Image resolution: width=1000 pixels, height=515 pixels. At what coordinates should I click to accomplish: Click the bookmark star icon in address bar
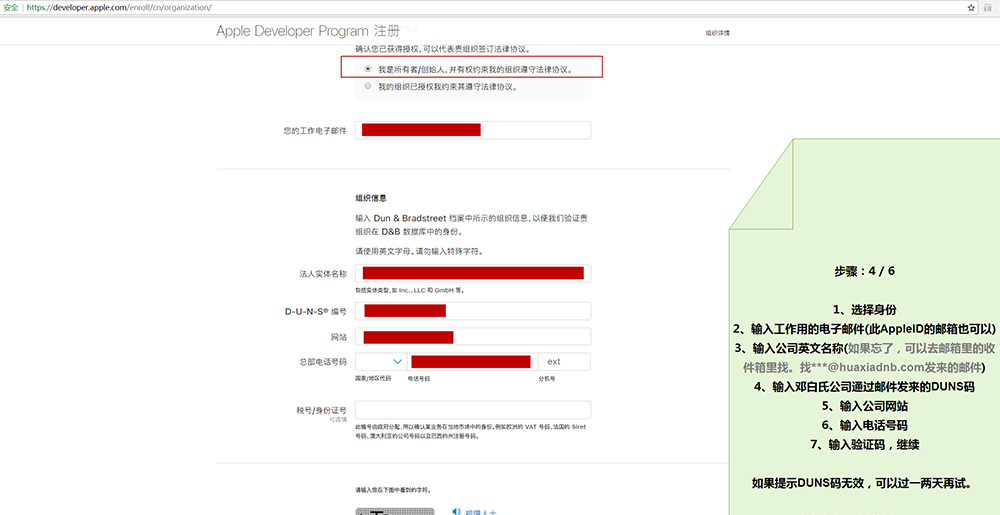[971, 7]
